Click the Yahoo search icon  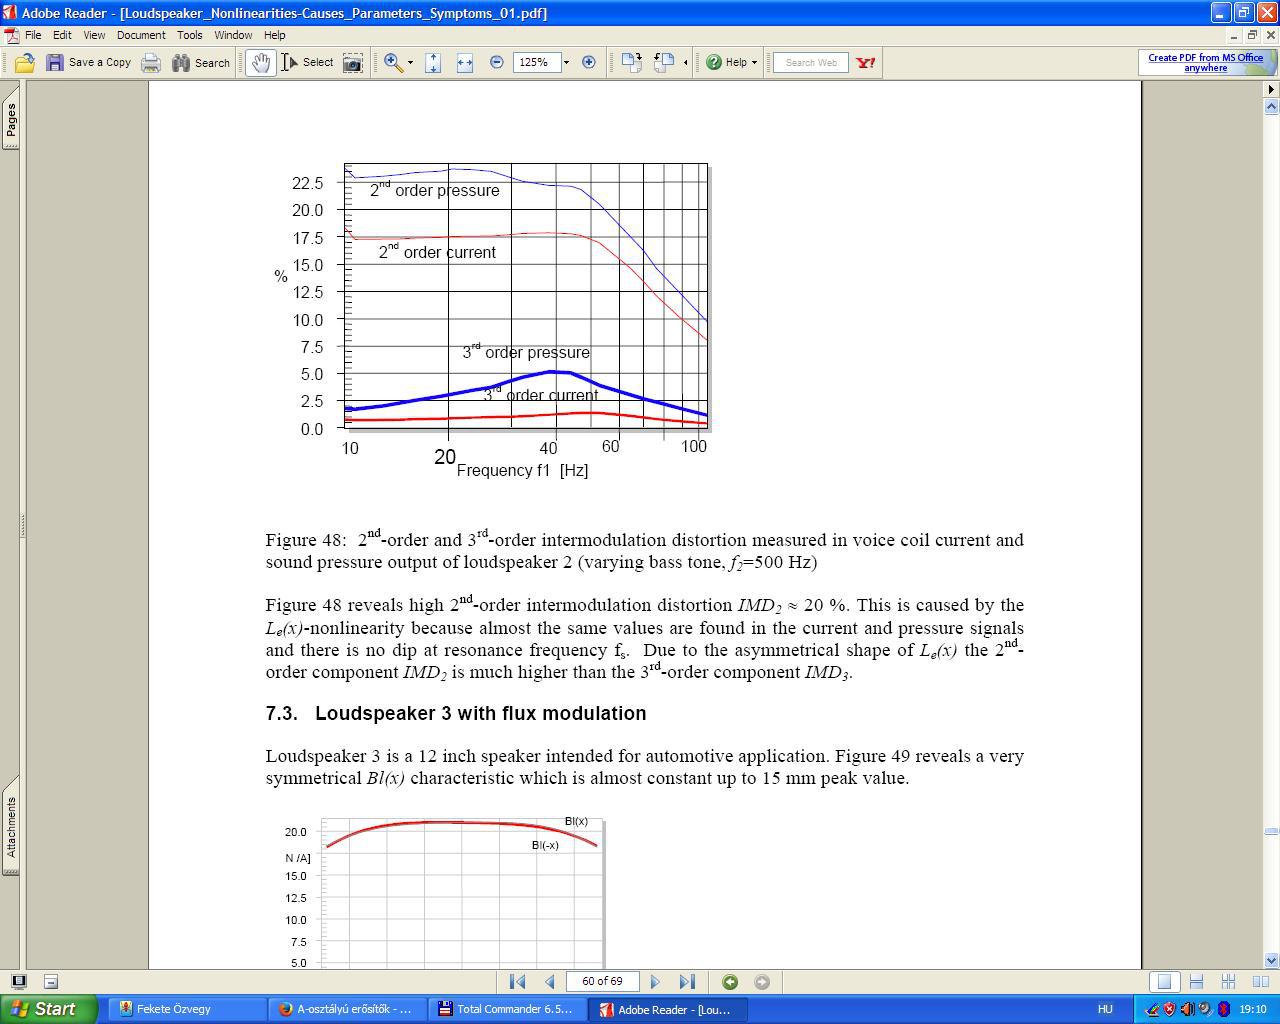click(866, 62)
